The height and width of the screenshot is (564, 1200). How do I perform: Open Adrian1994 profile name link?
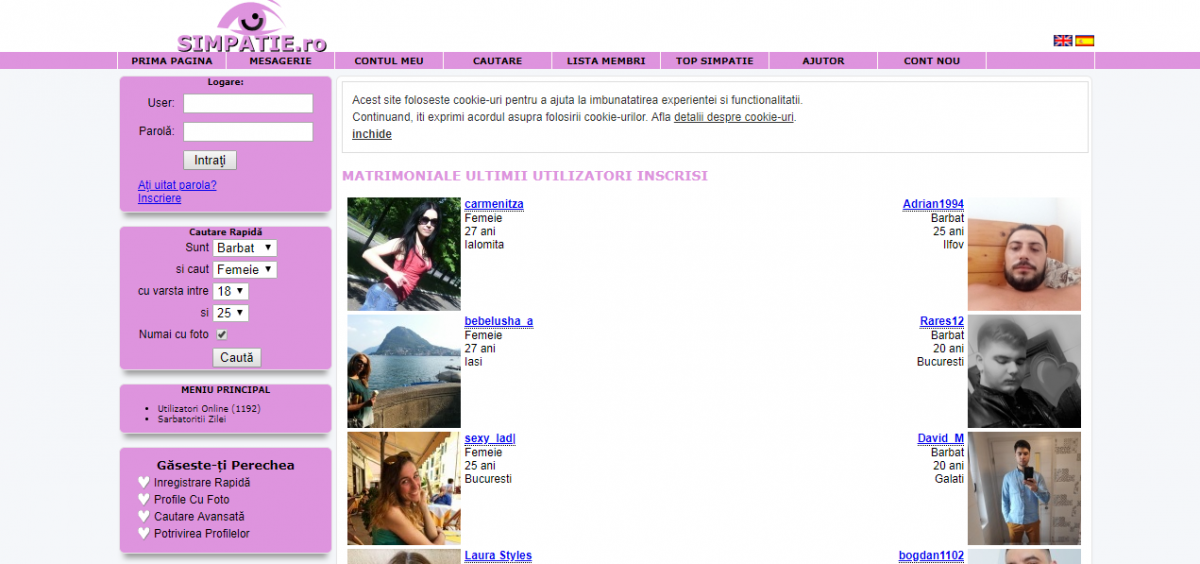[x=933, y=204]
